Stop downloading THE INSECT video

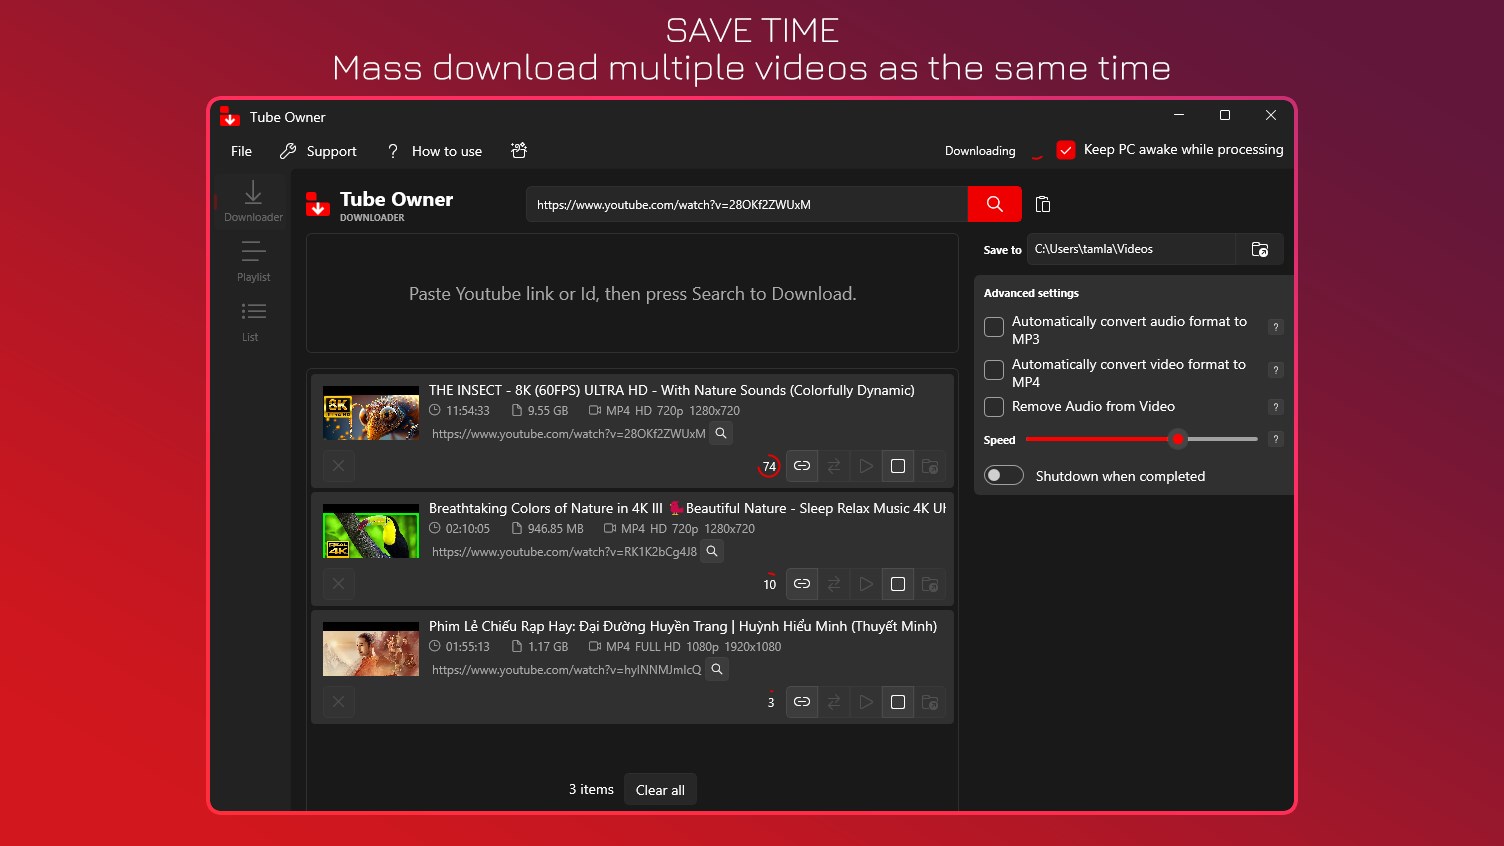898,466
